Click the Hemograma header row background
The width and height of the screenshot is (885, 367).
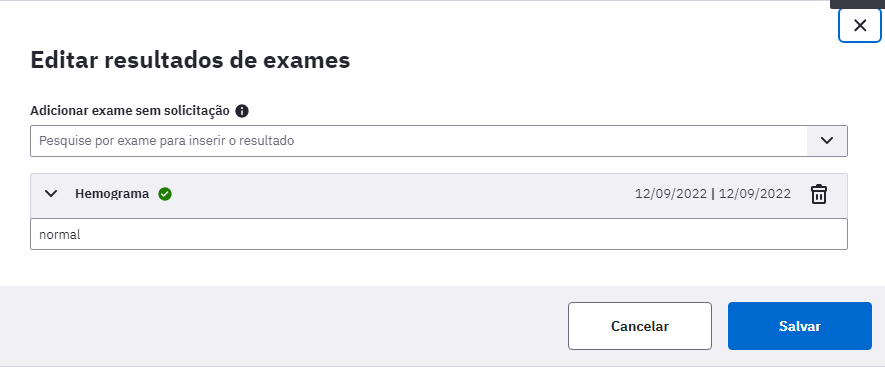point(395,194)
